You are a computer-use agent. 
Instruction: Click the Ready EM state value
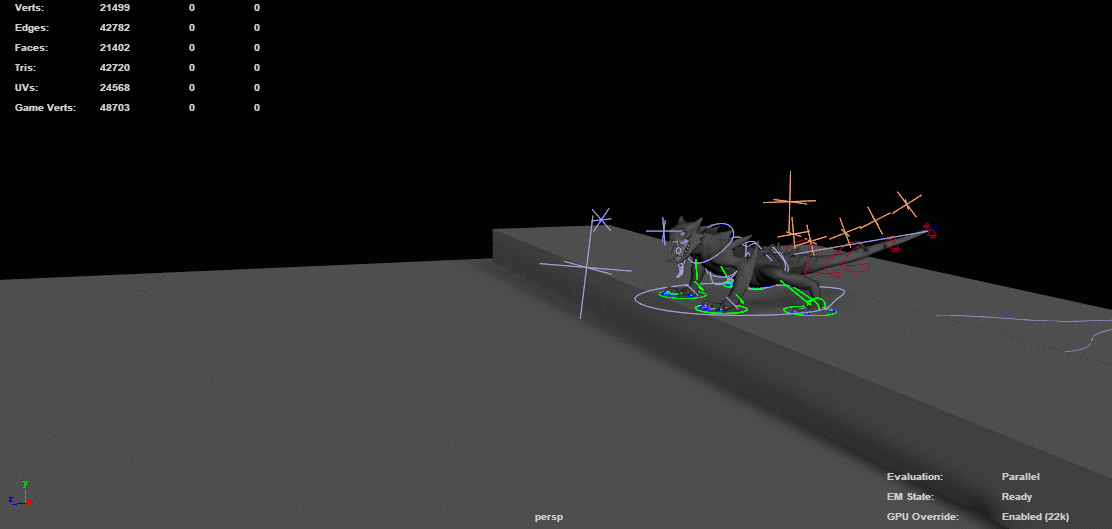tap(1016, 497)
